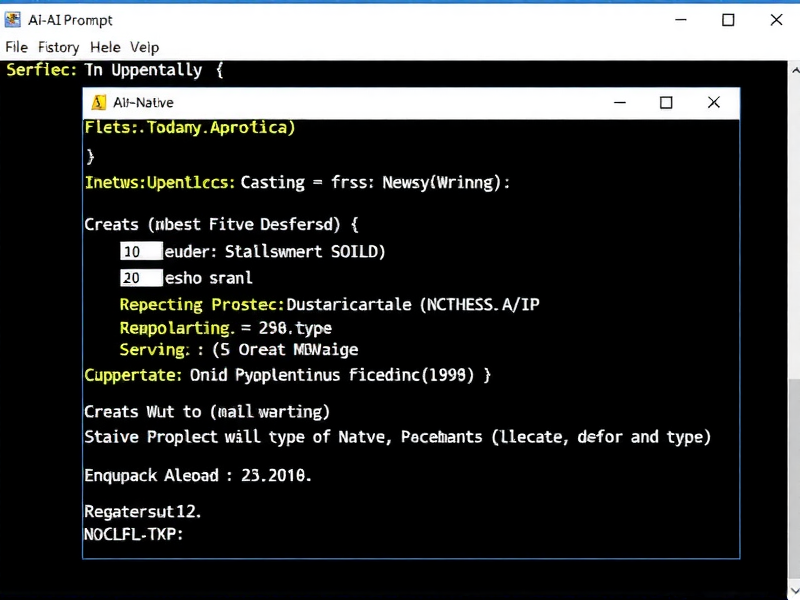Maximize the Ai-AI Prompt main window
The height and width of the screenshot is (600, 800).
click(728, 20)
